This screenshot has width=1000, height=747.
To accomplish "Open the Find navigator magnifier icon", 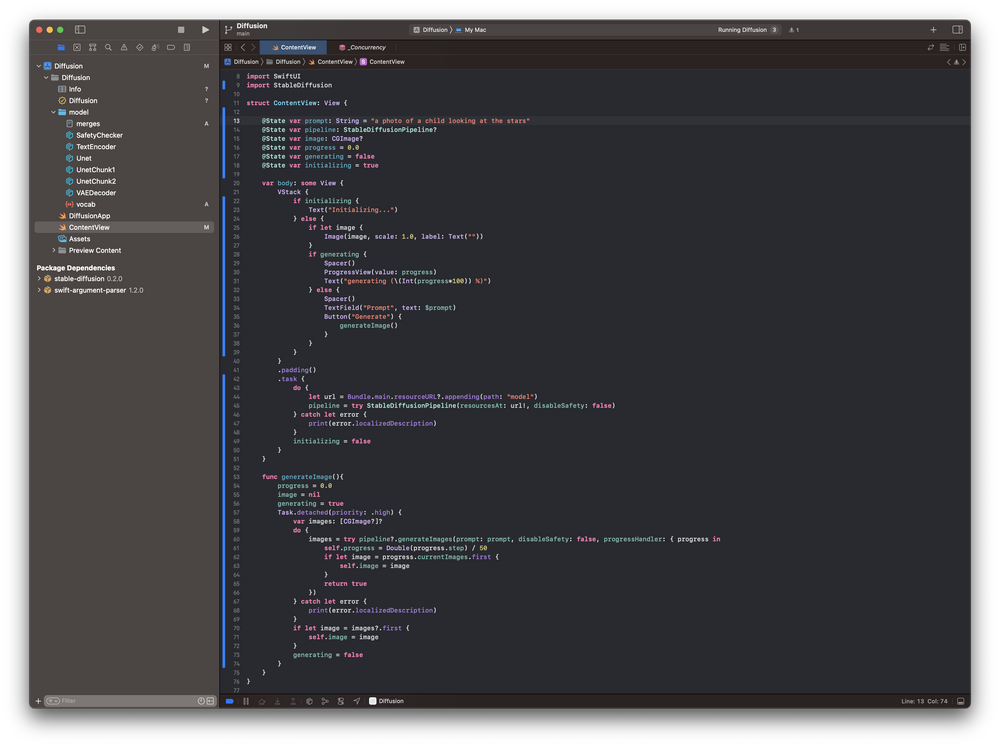I will click(108, 47).
